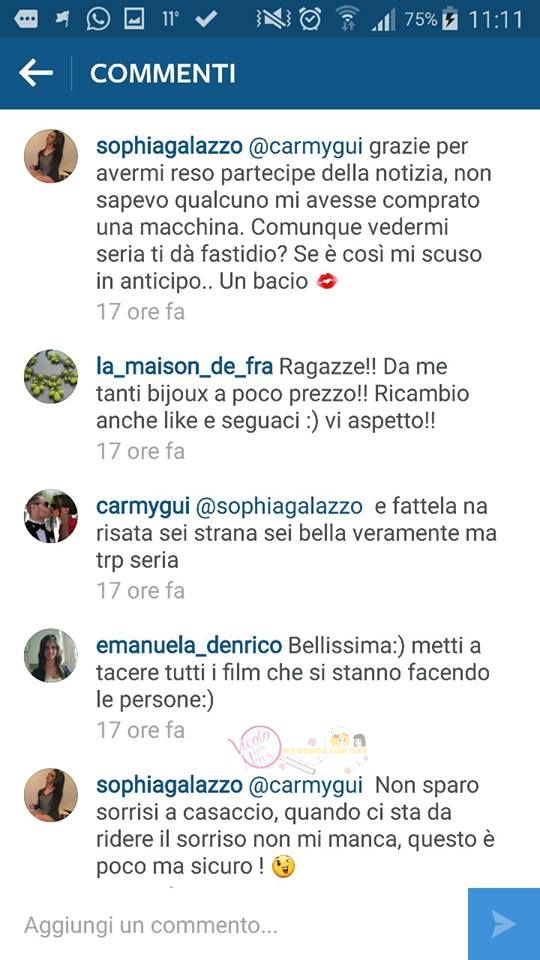Open emanuela_denrico profile picture
This screenshot has width=540, height=960.
click(51, 656)
